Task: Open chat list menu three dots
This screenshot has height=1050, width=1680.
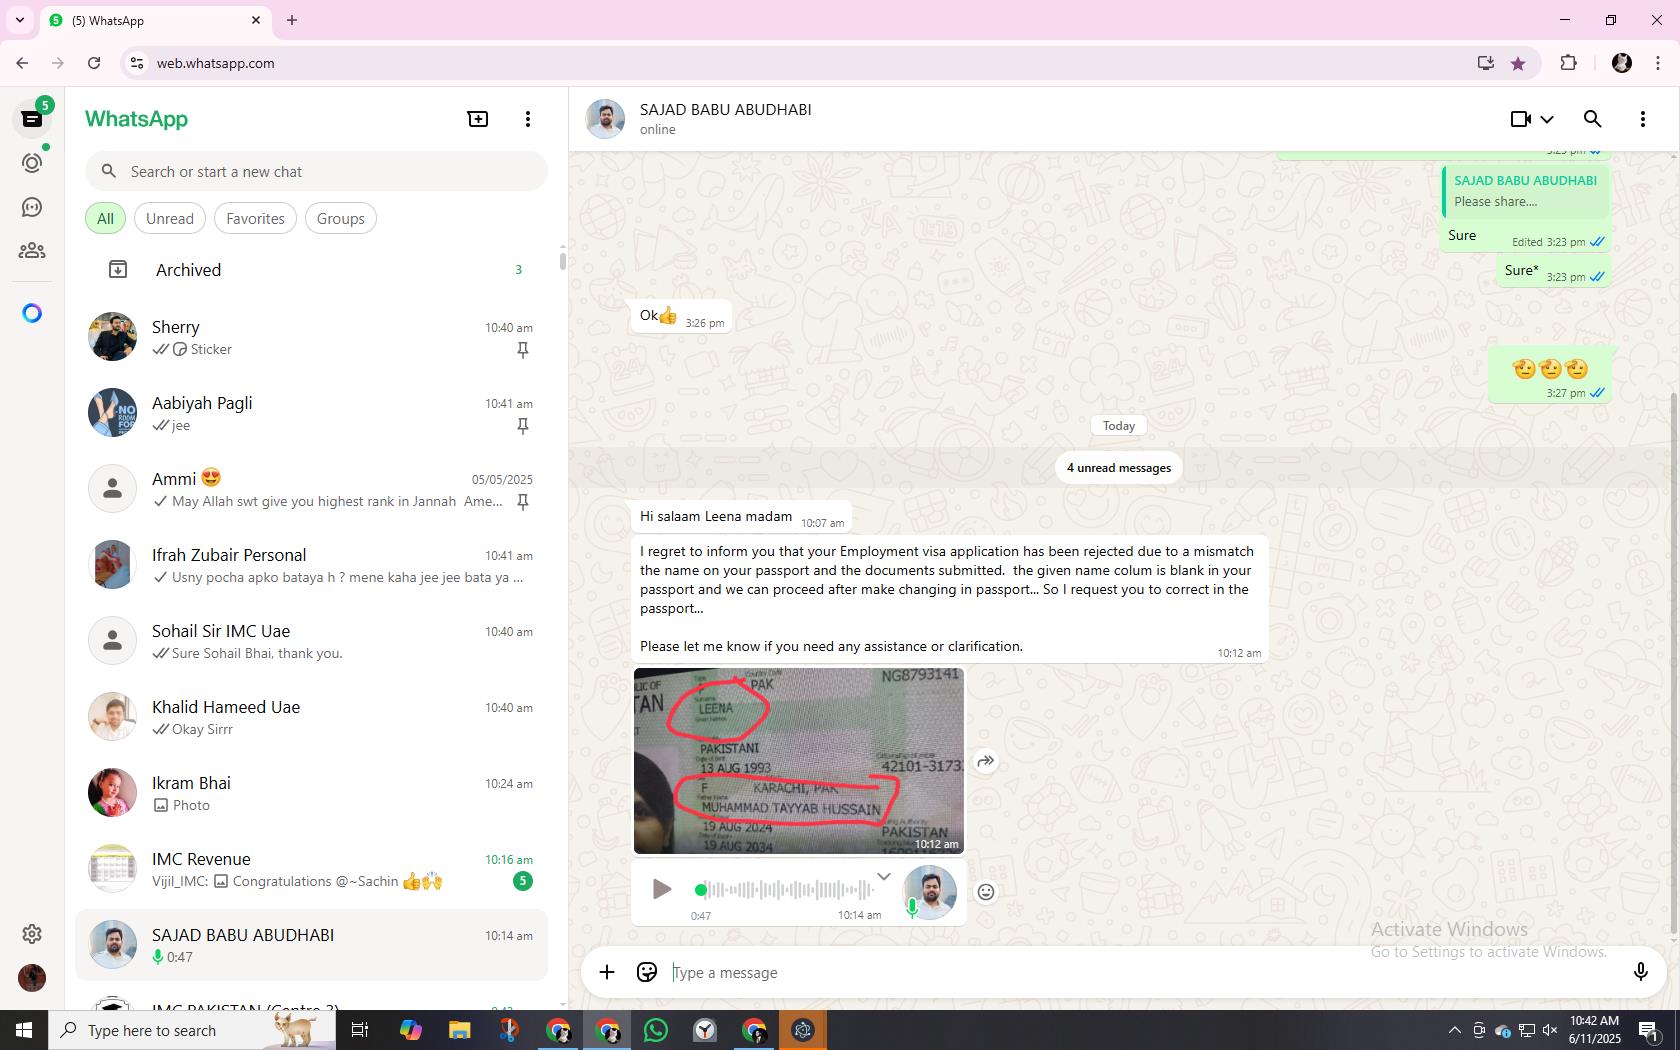Action: [528, 119]
